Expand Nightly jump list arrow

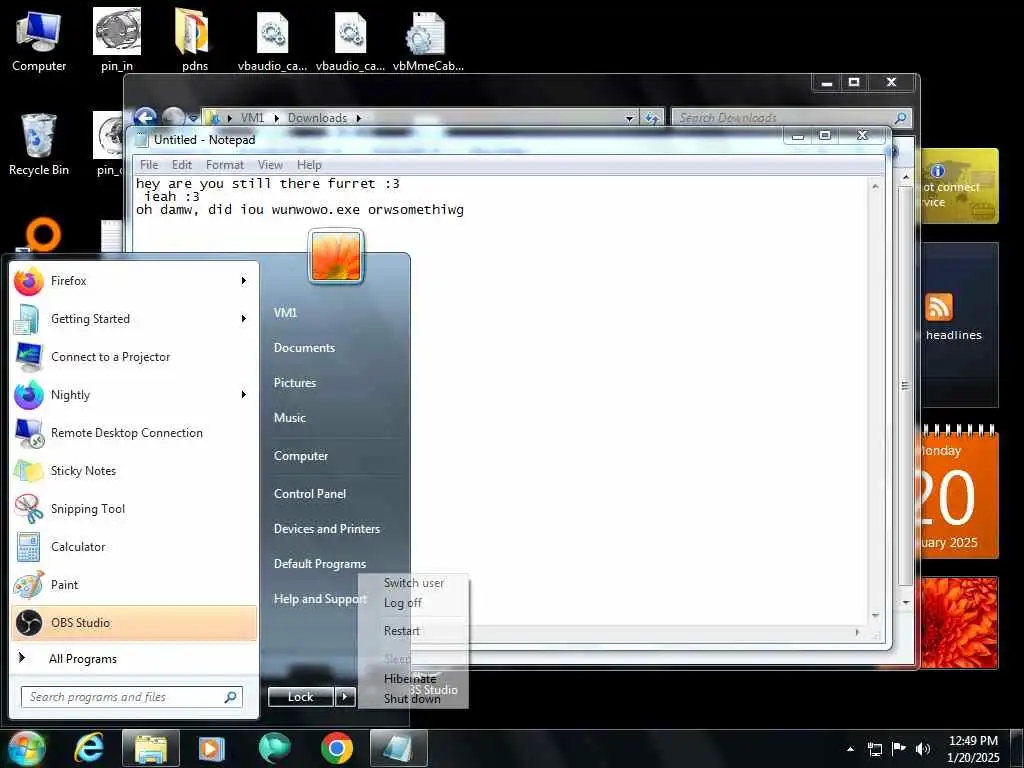(x=244, y=394)
